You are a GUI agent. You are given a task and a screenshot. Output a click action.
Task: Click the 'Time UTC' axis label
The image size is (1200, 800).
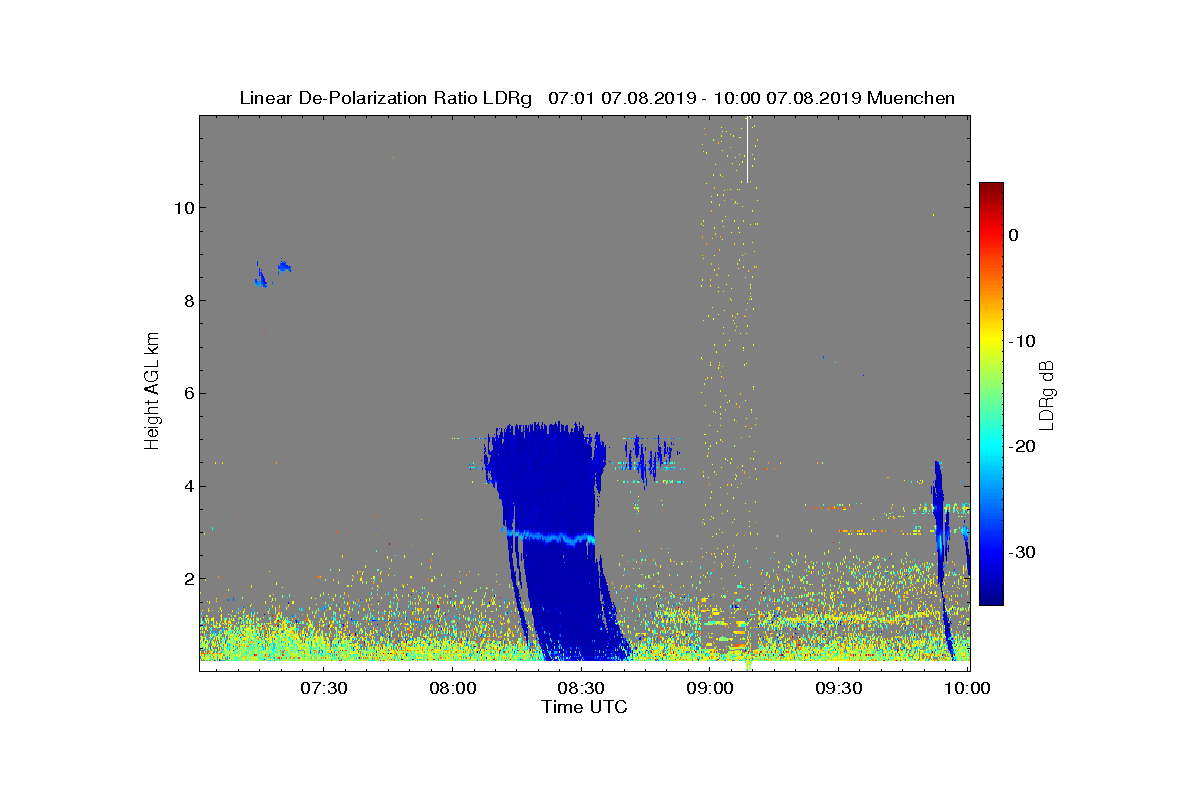585,707
